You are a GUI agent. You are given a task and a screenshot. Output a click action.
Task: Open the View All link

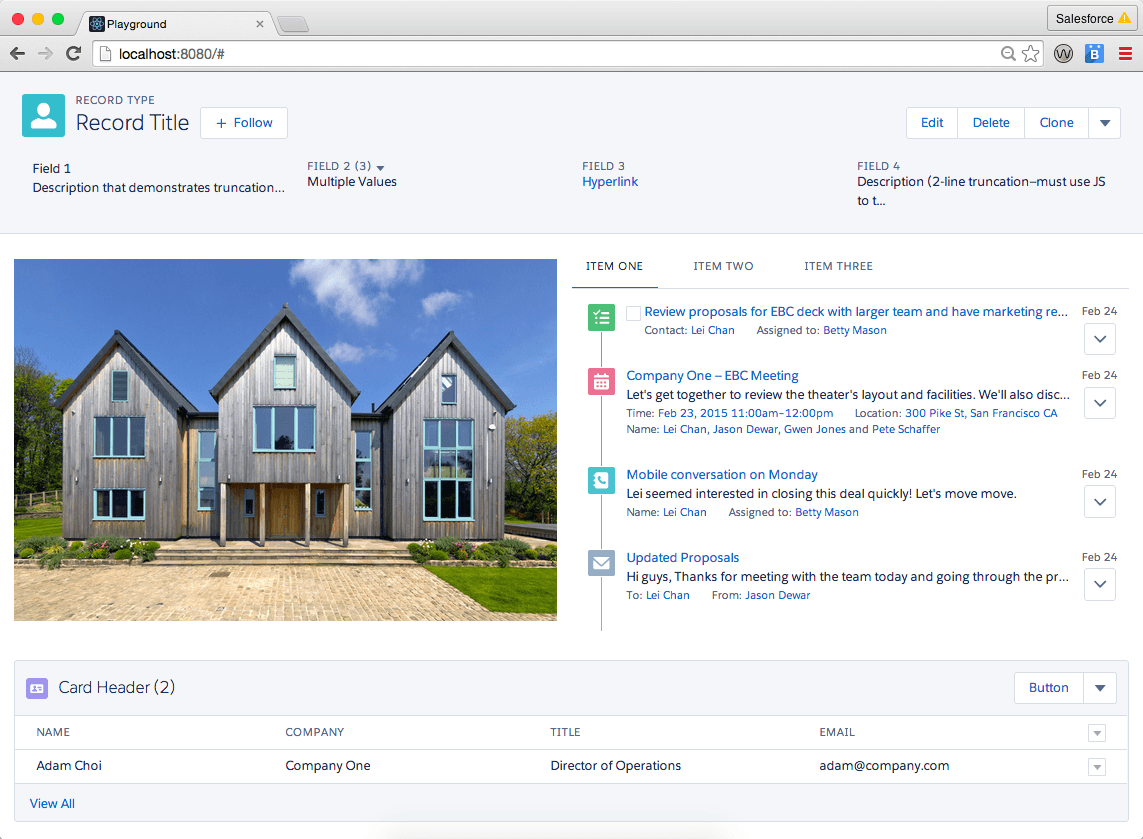pyautogui.click(x=51, y=803)
